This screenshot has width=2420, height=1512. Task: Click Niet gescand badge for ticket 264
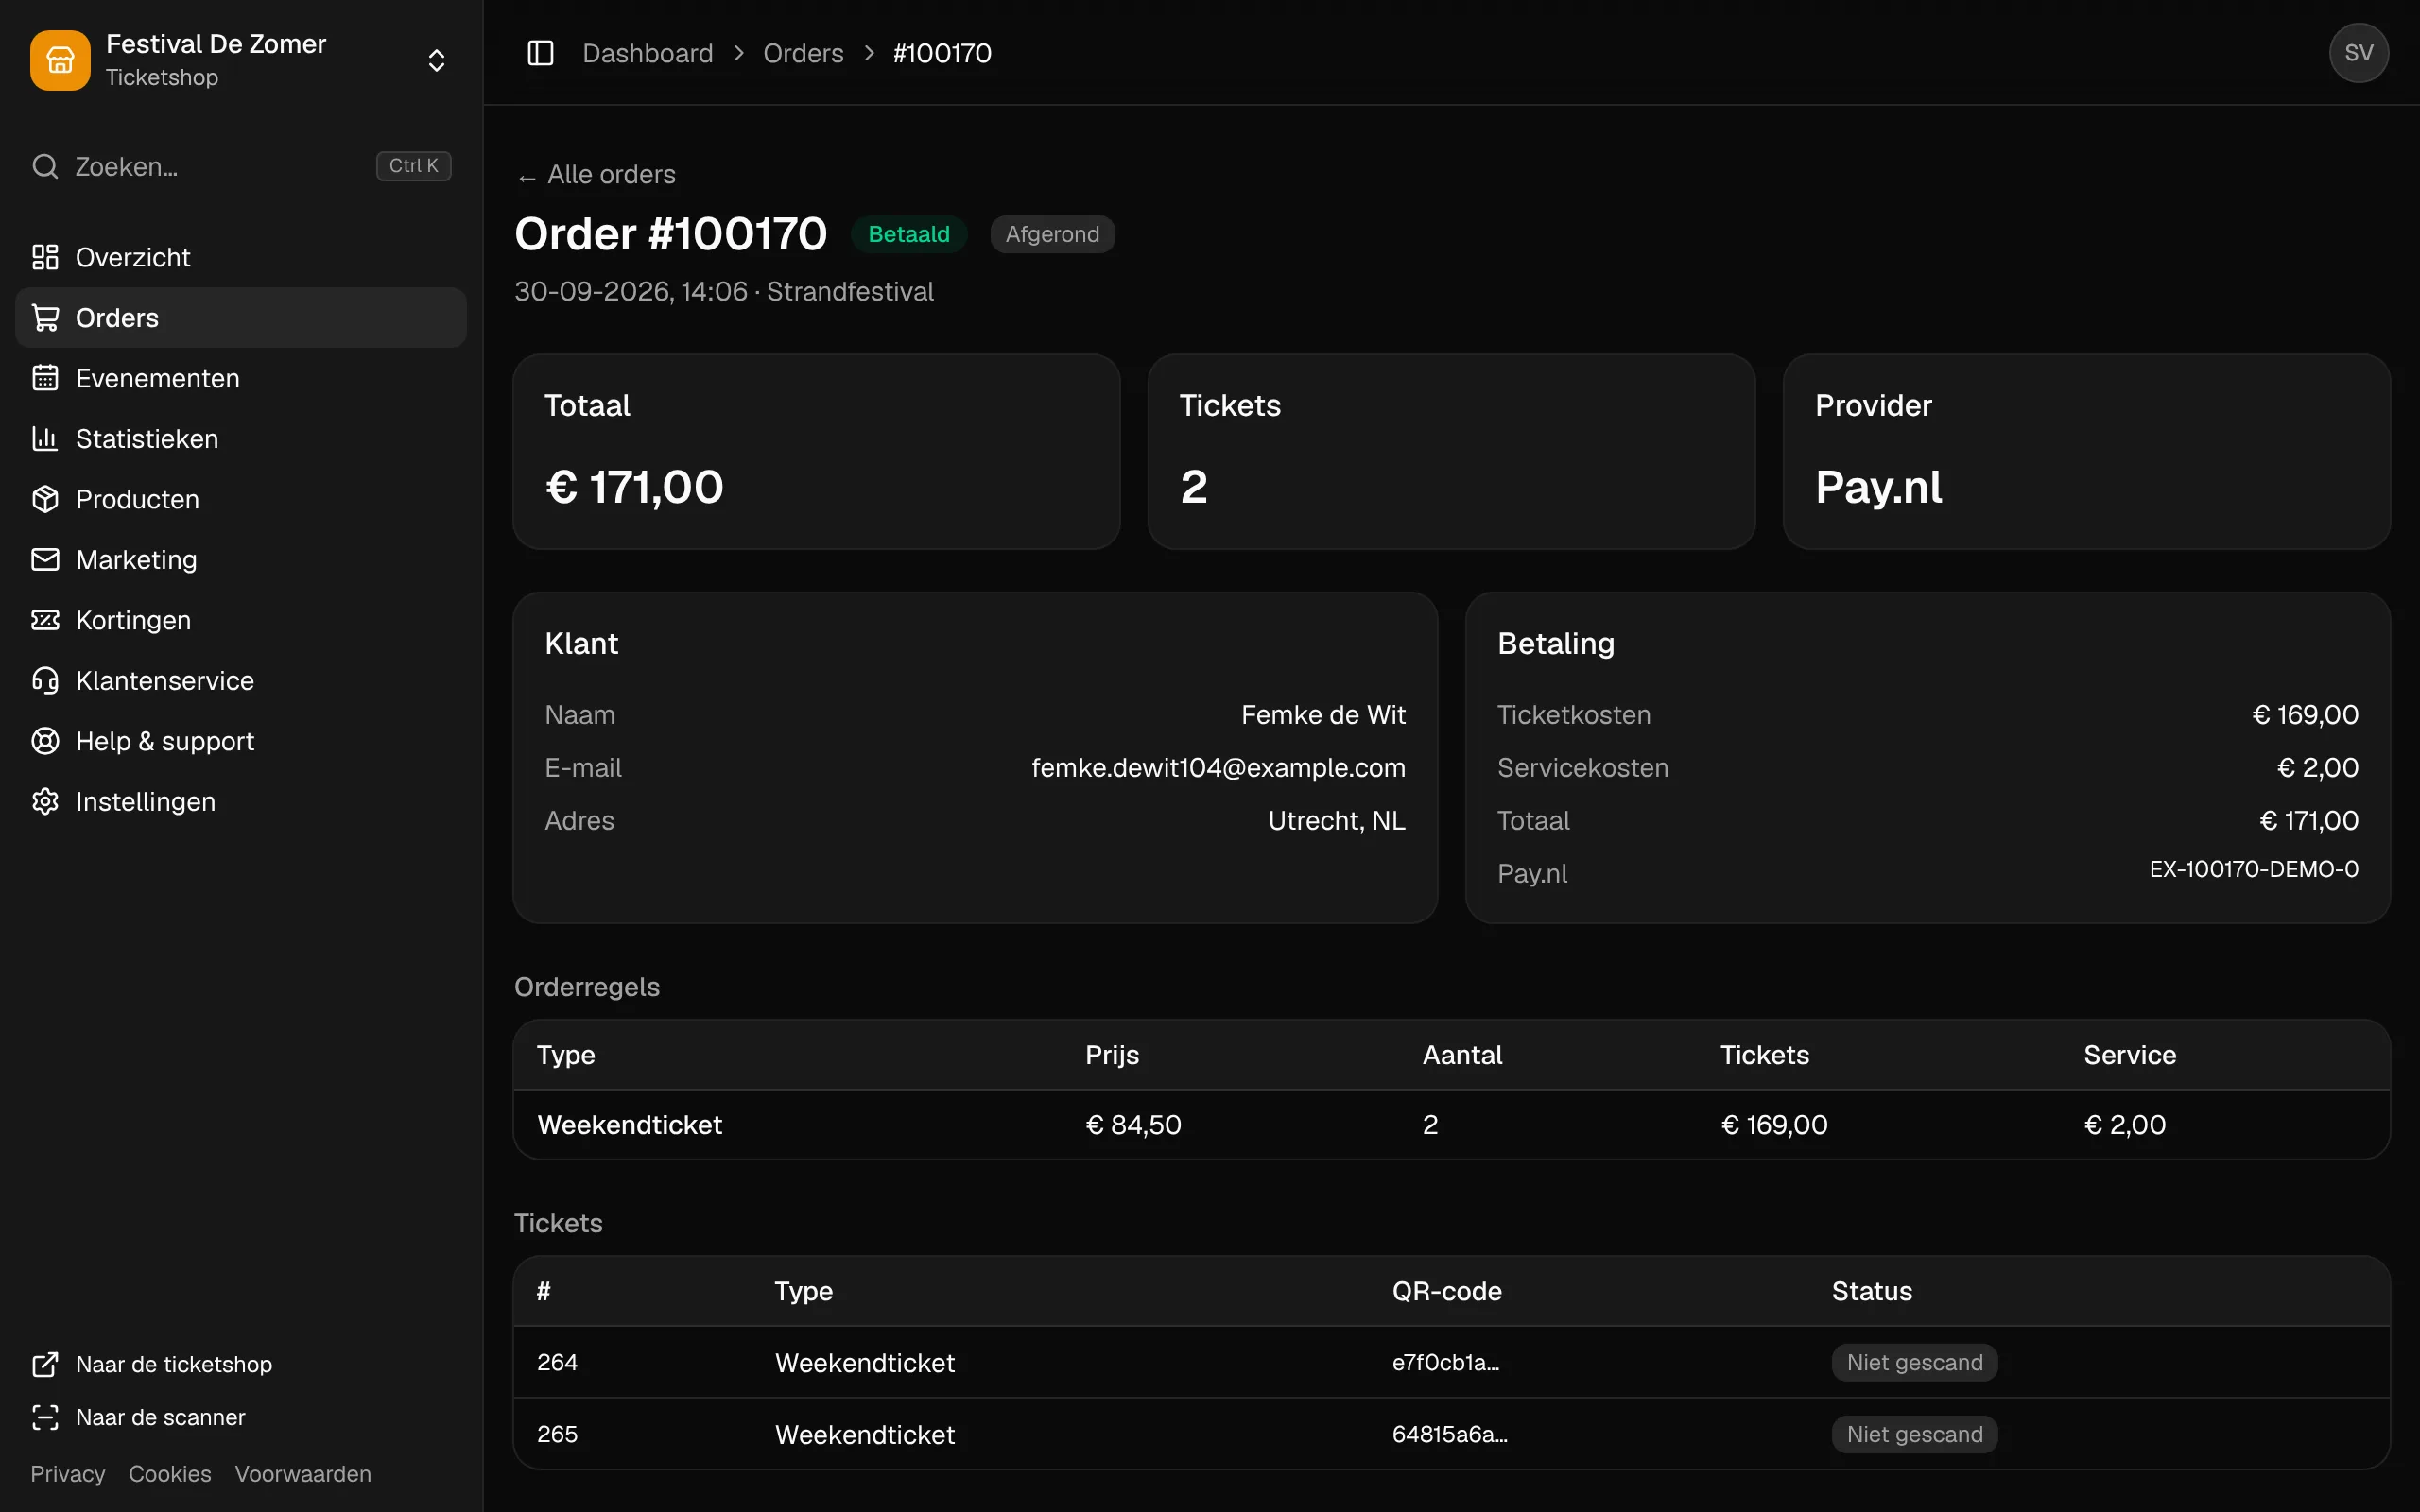tap(1914, 1362)
